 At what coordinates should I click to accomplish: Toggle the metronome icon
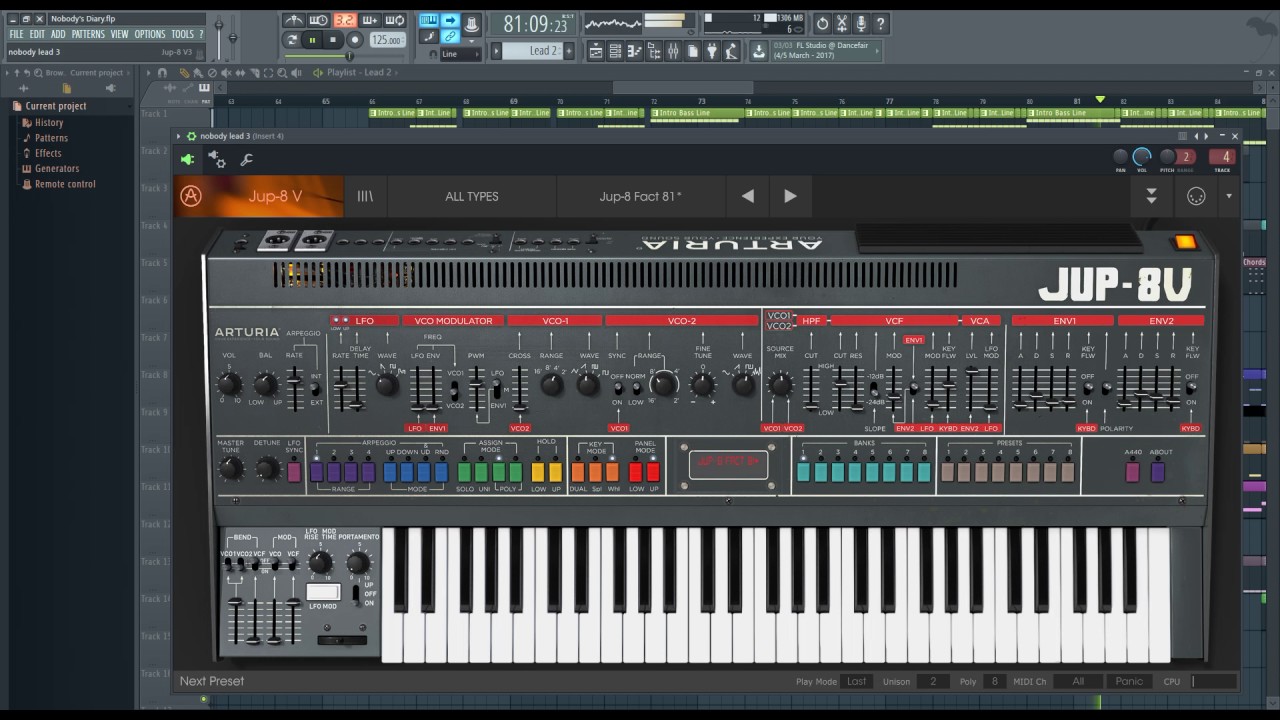pos(294,20)
